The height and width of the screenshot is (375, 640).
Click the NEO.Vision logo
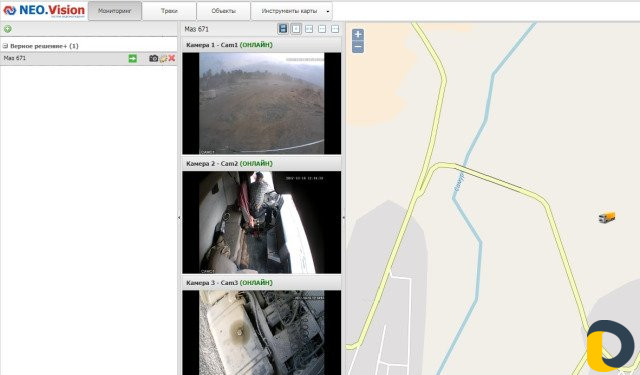point(44,11)
